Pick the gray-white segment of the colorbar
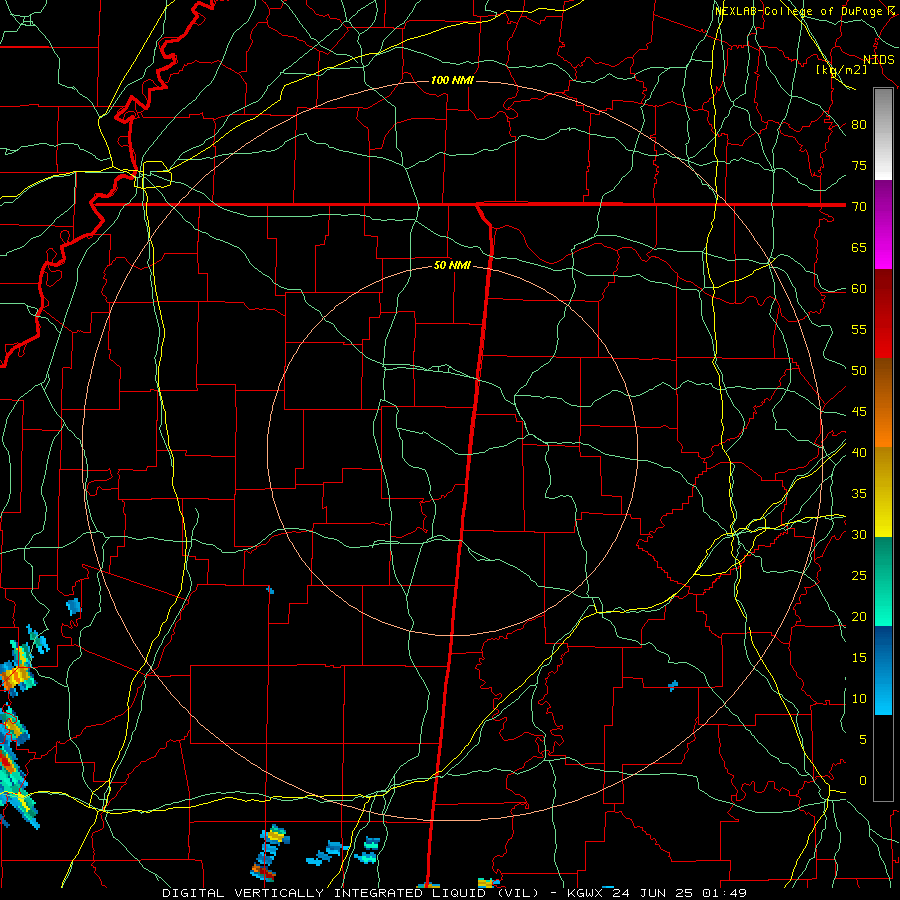 tap(883, 134)
